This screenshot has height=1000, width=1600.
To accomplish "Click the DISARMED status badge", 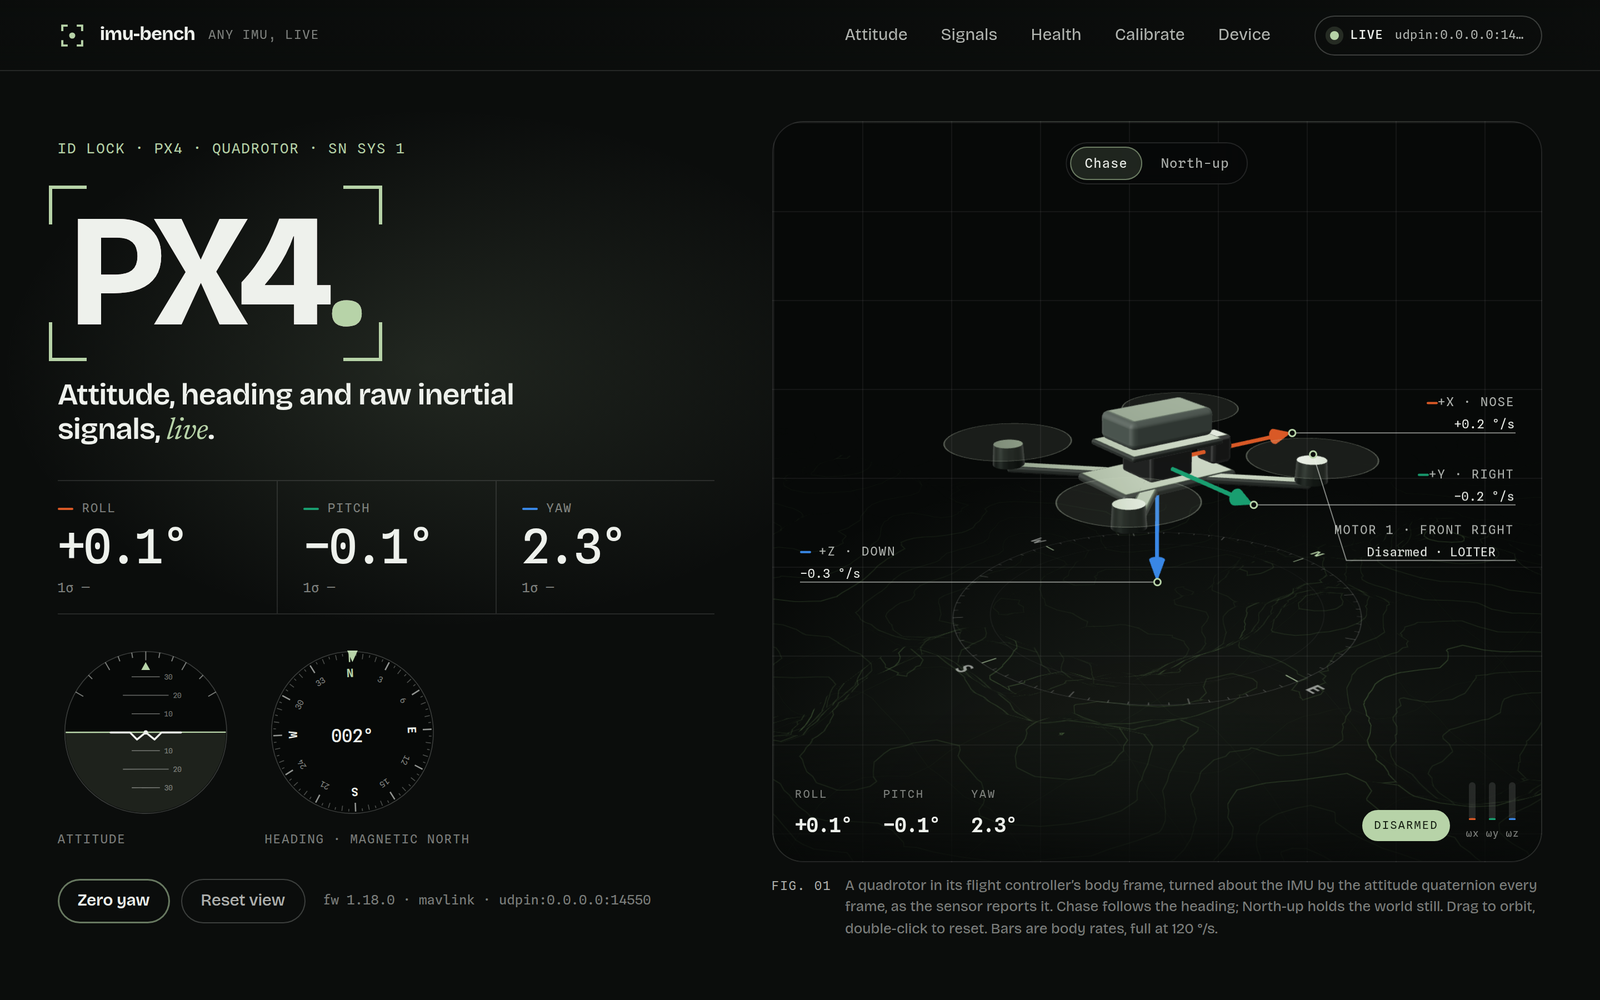I will pyautogui.click(x=1405, y=825).
